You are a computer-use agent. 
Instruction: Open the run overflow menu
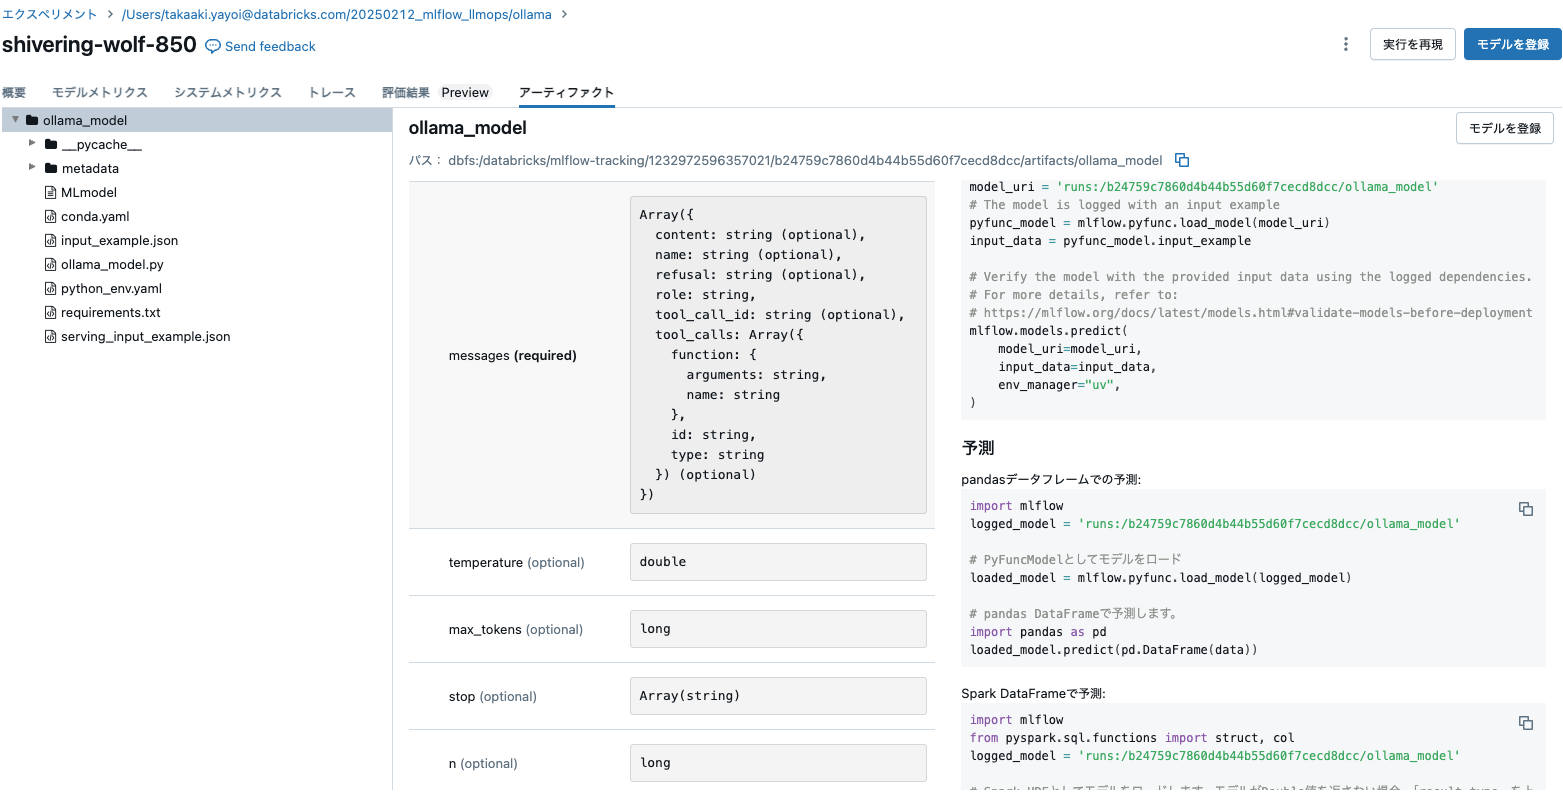pyautogui.click(x=1345, y=44)
